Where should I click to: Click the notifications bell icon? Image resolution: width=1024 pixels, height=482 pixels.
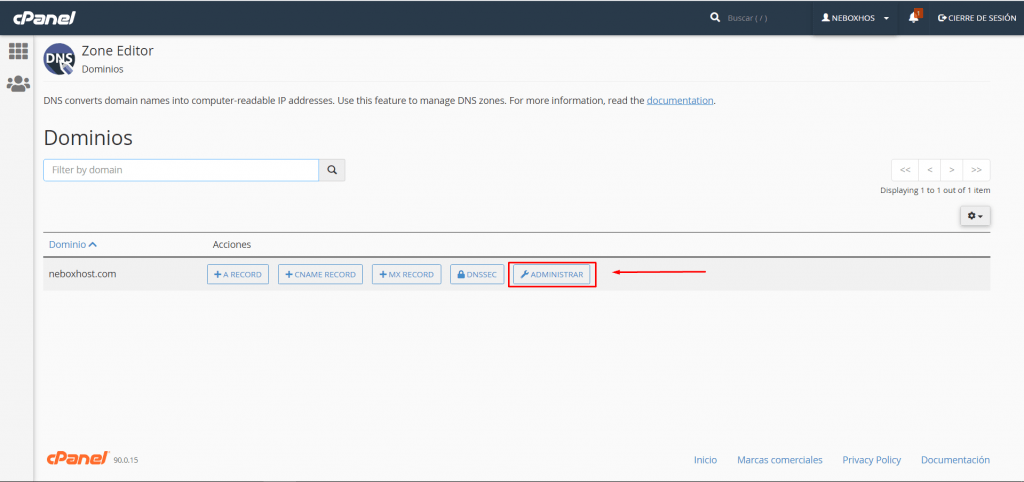click(914, 17)
